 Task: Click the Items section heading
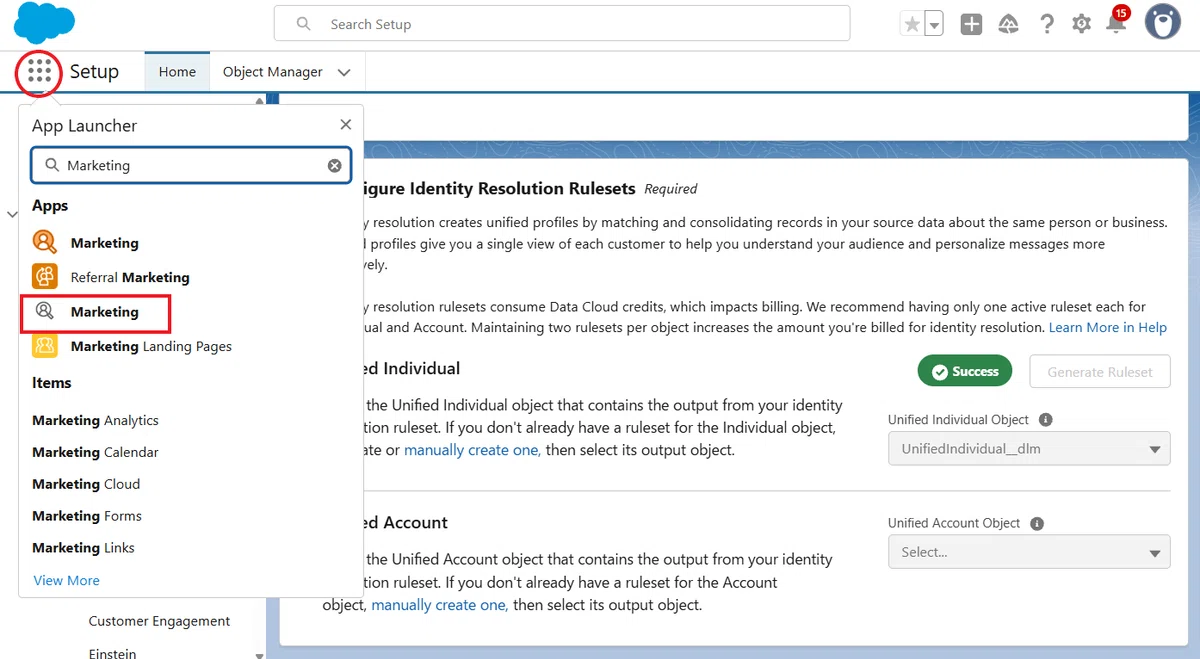52,383
